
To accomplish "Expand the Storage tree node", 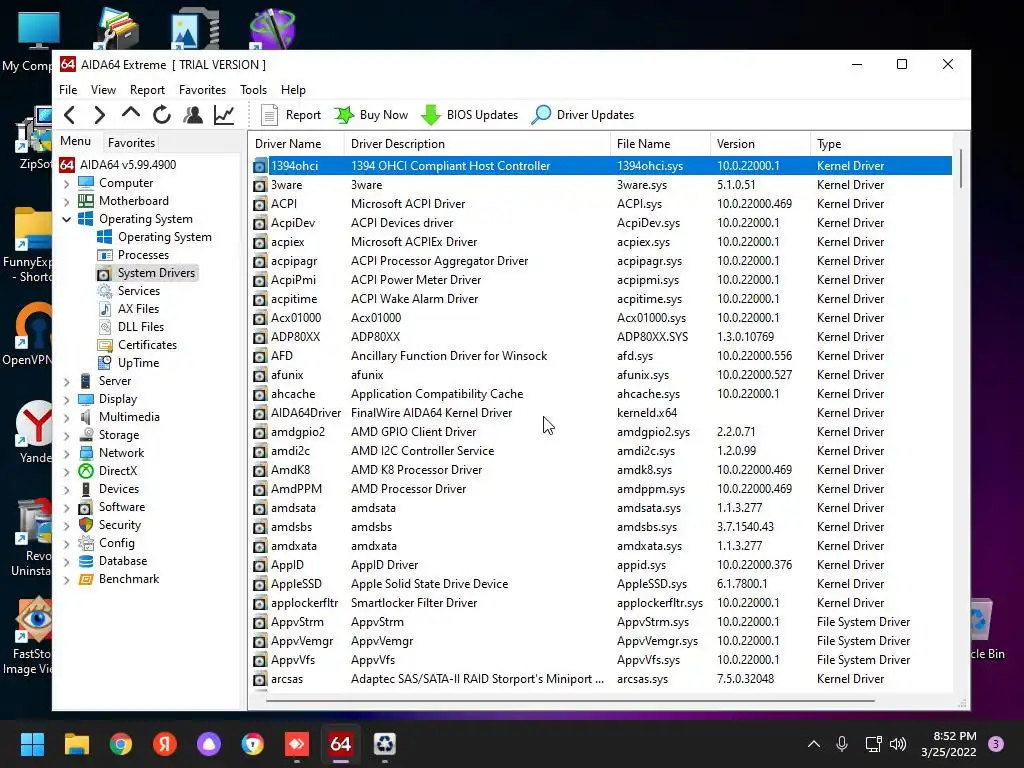I will pyautogui.click(x=67, y=436).
